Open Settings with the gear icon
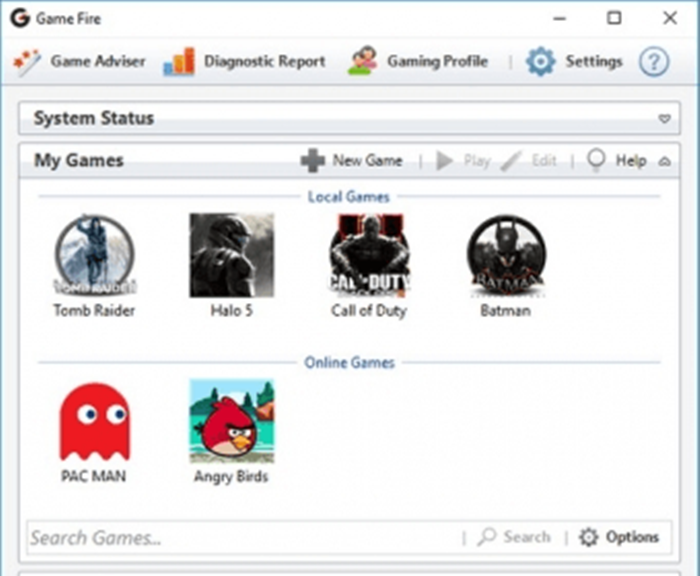This screenshot has width=700, height=576. (576, 62)
